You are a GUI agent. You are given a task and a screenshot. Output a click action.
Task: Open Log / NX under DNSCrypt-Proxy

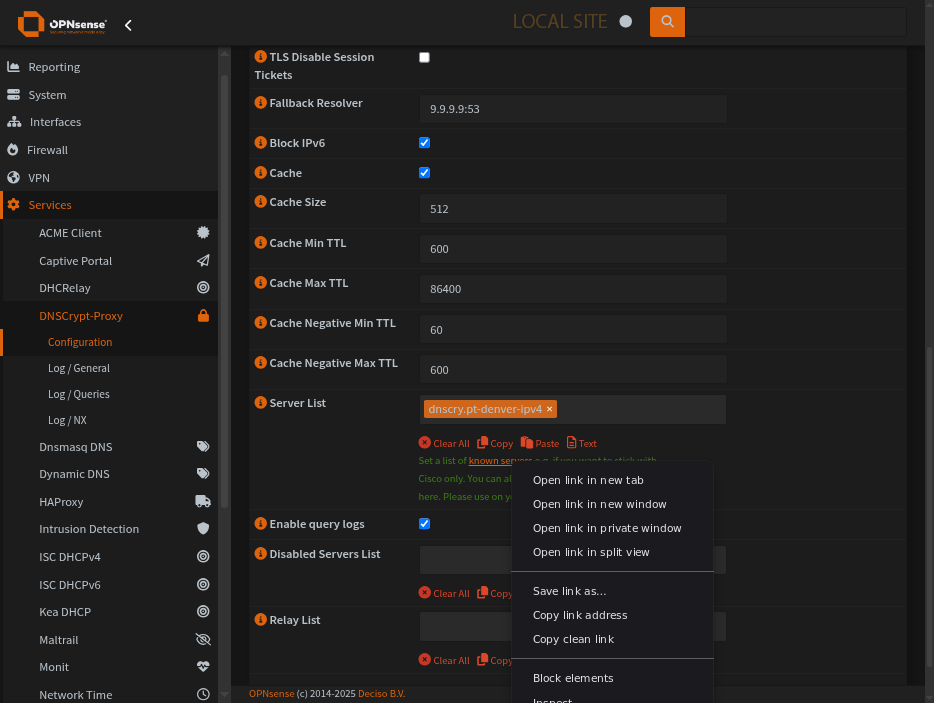[67, 420]
